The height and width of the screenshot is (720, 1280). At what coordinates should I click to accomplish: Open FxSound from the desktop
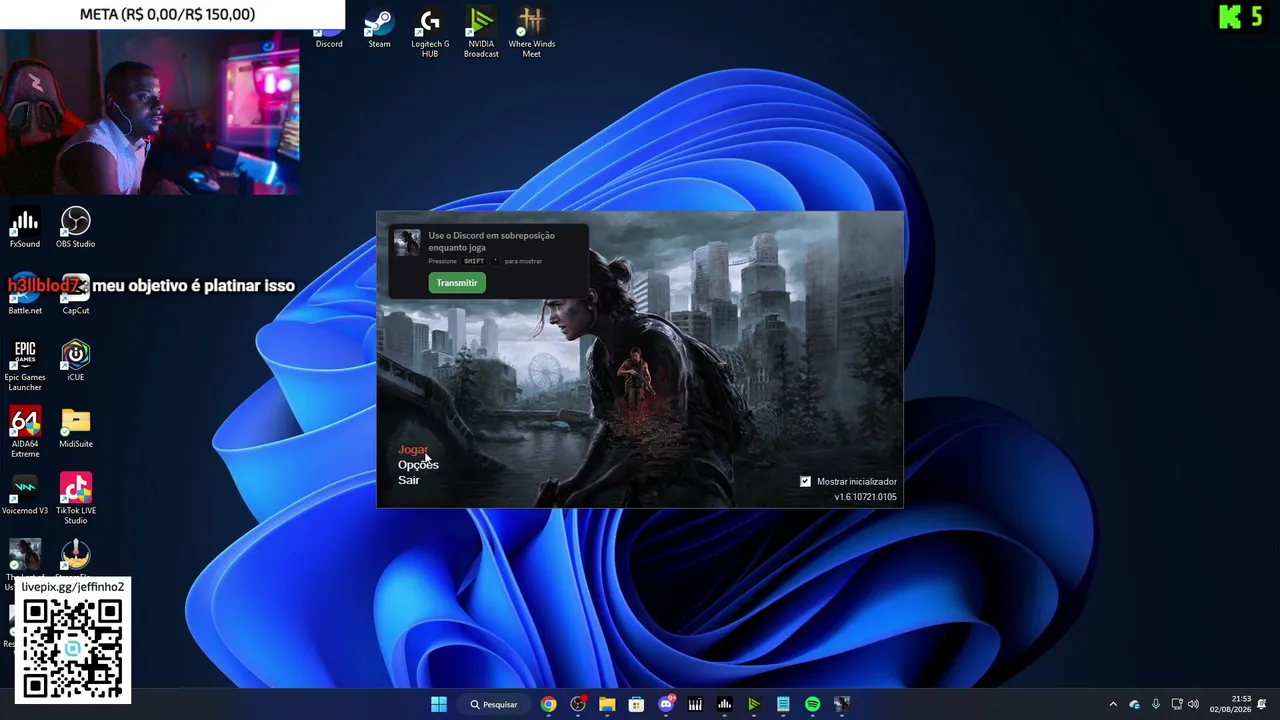25,228
